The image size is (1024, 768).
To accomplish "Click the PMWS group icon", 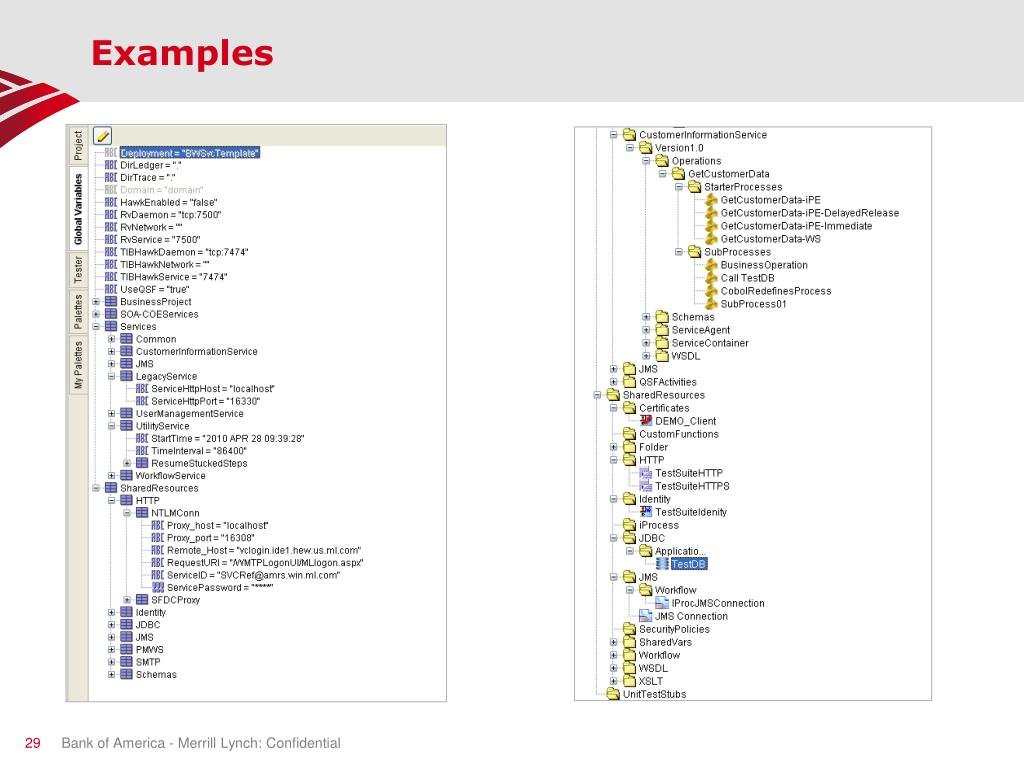I will pos(127,649).
